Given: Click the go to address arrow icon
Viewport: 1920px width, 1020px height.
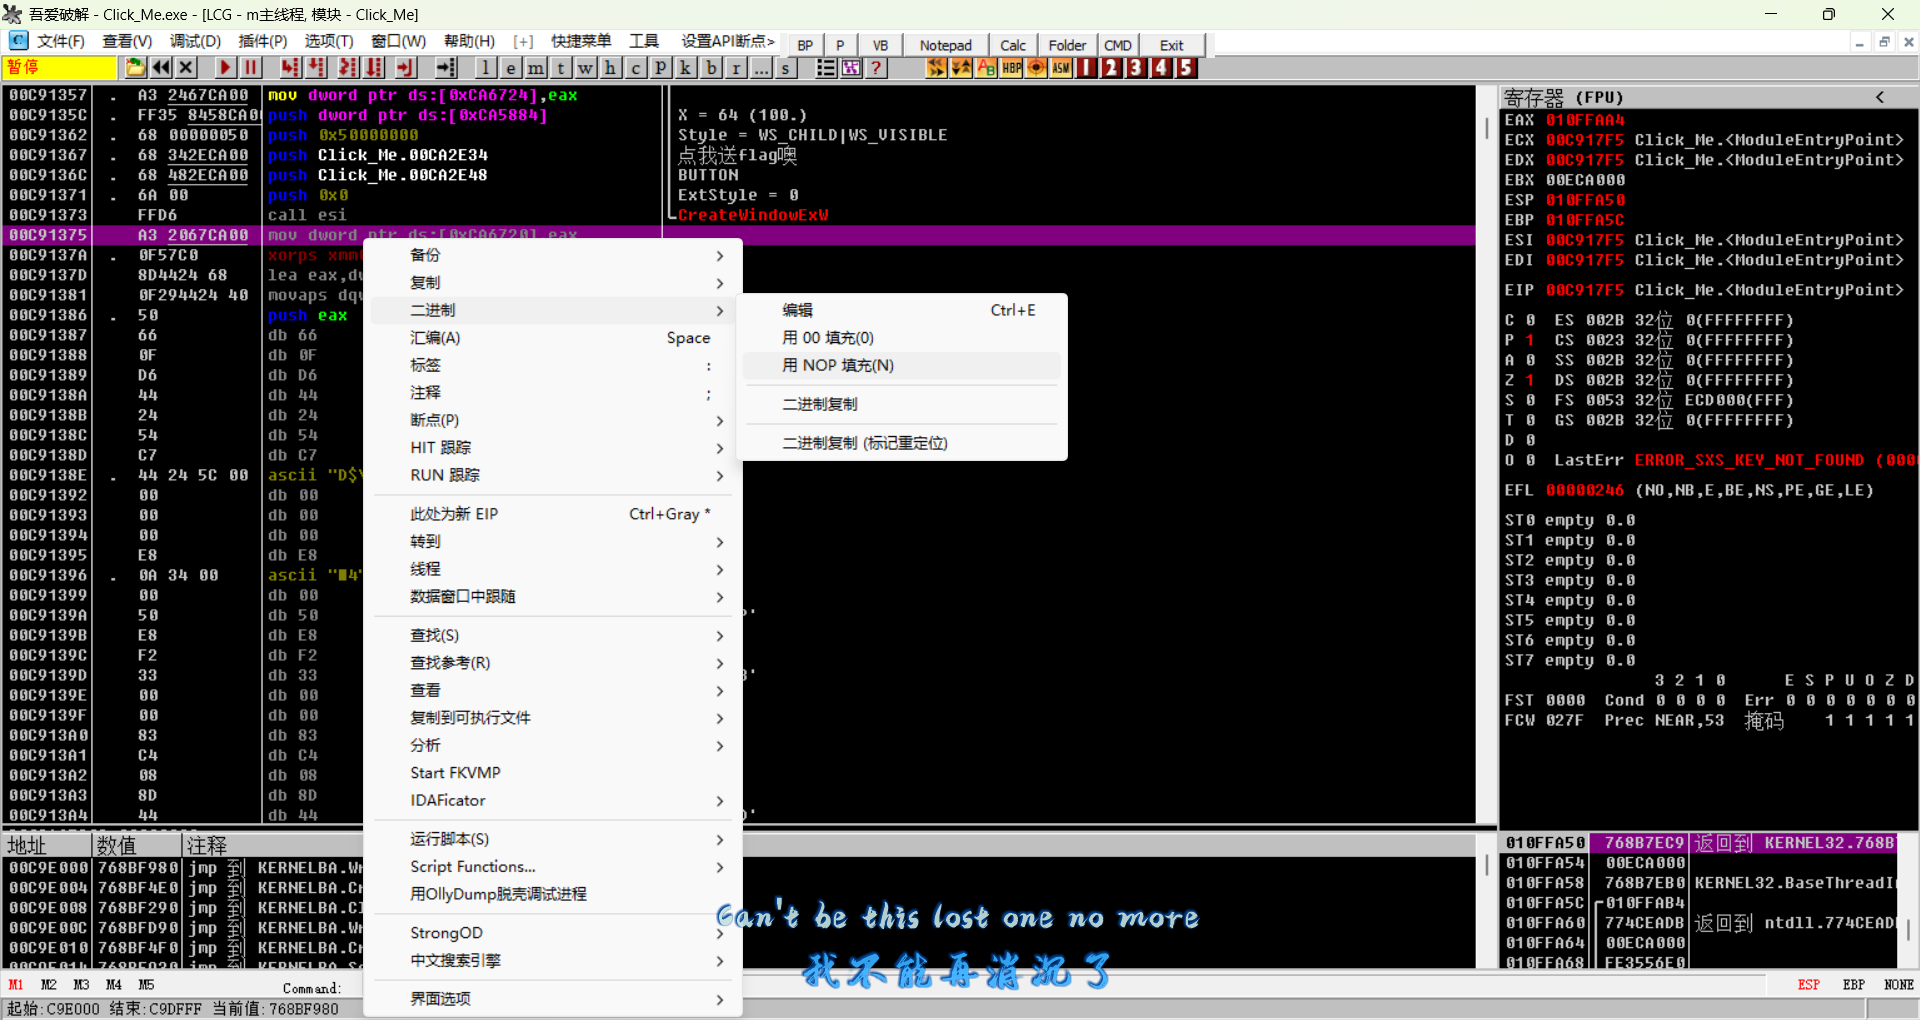Looking at the screenshot, I should click(x=446, y=67).
